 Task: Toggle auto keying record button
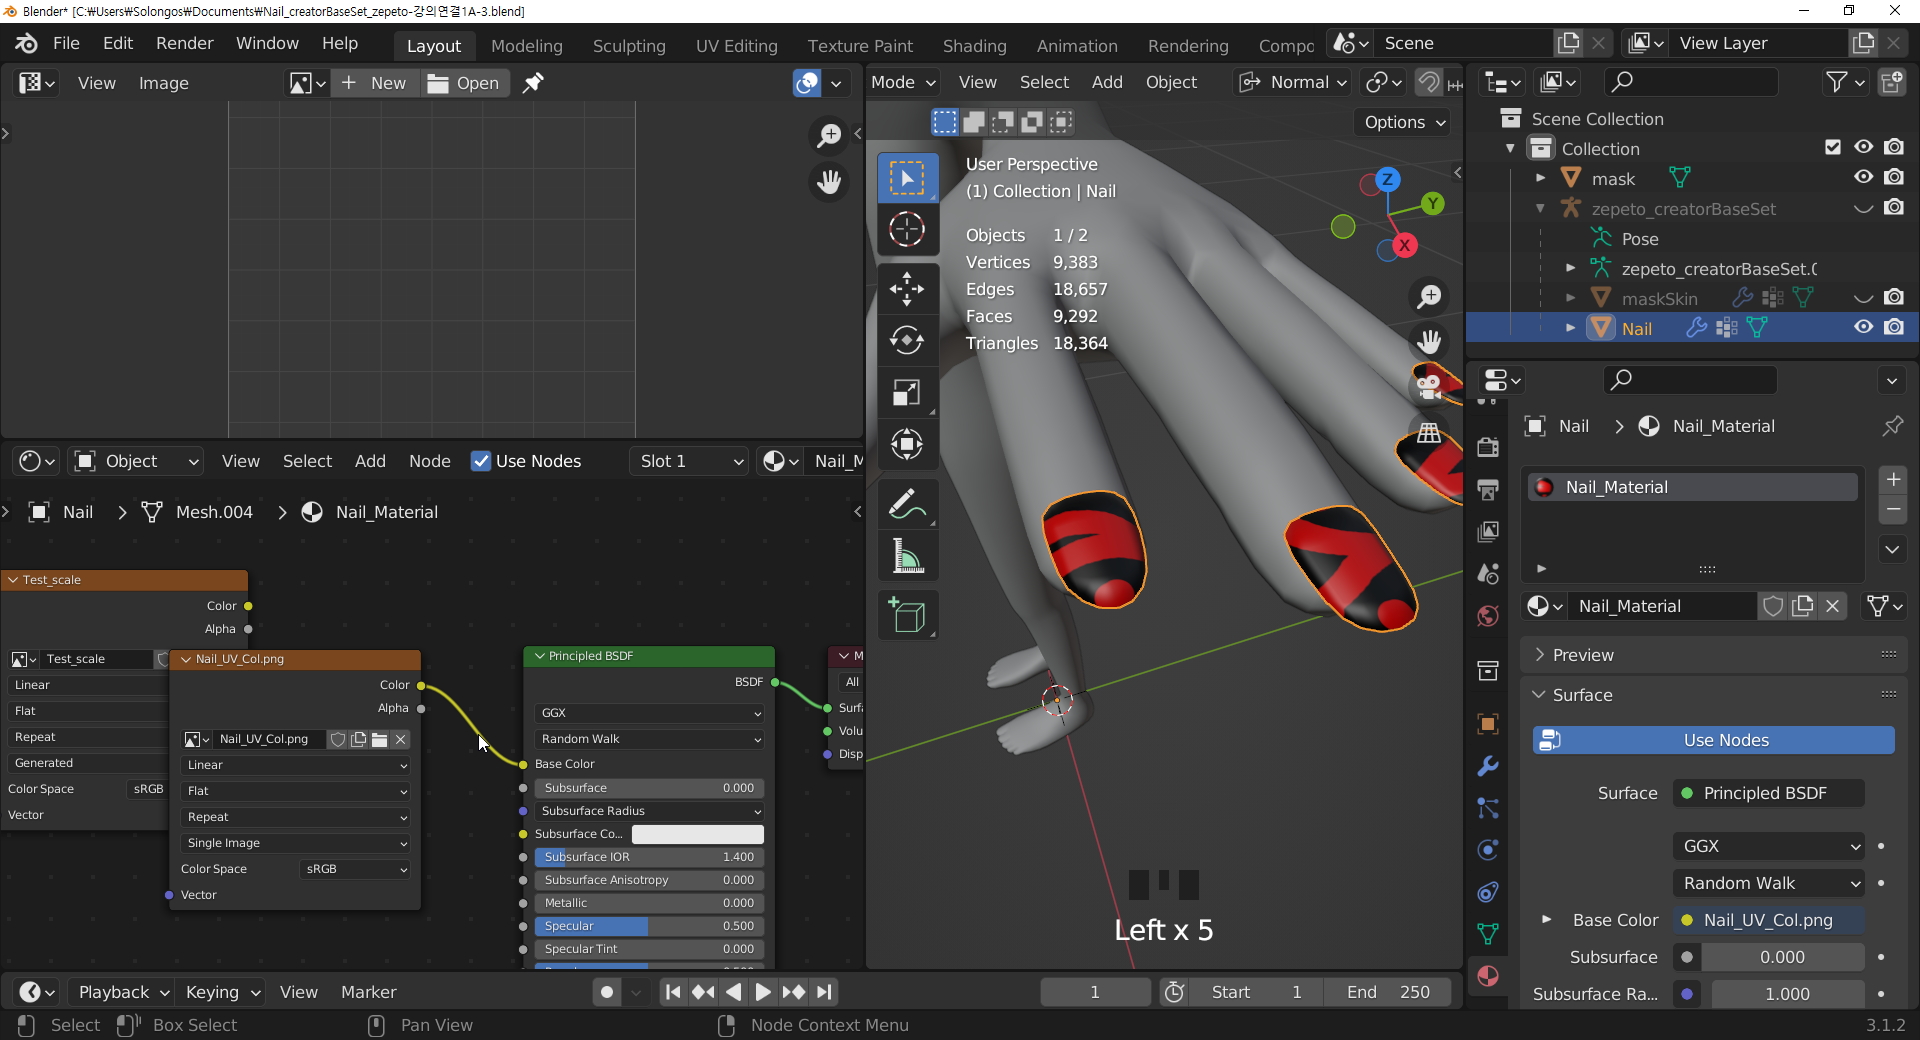point(607,992)
